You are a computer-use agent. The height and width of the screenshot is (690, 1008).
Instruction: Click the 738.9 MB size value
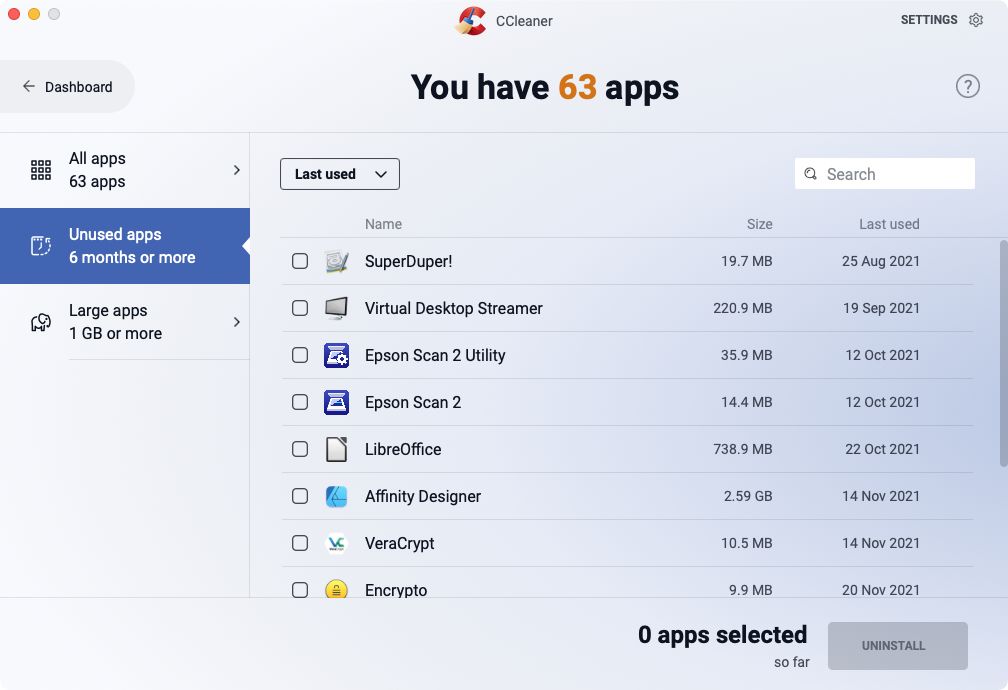click(742, 449)
